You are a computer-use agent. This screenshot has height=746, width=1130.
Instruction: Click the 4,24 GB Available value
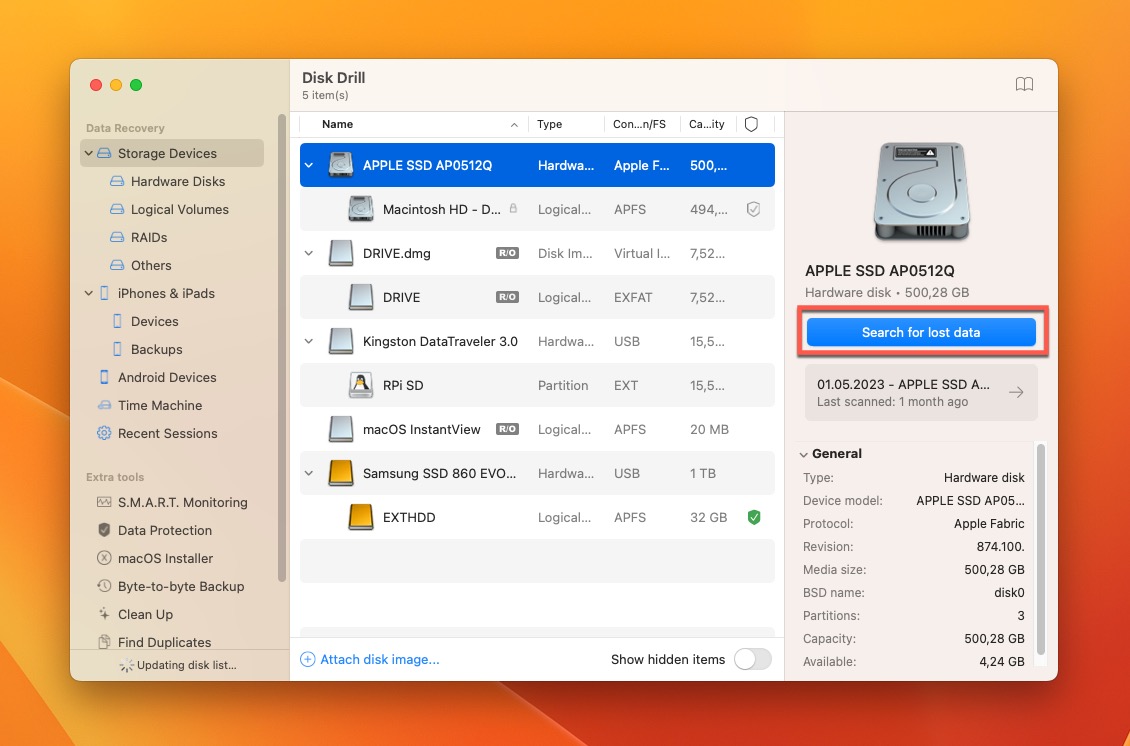[x=1002, y=662]
